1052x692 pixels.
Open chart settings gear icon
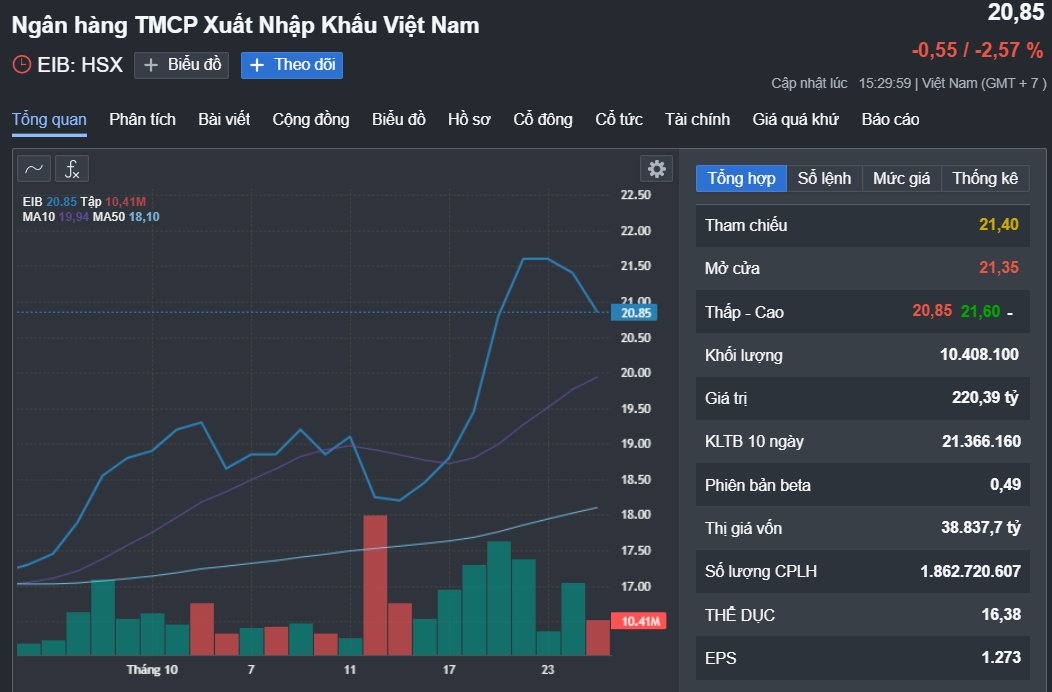coord(656,168)
